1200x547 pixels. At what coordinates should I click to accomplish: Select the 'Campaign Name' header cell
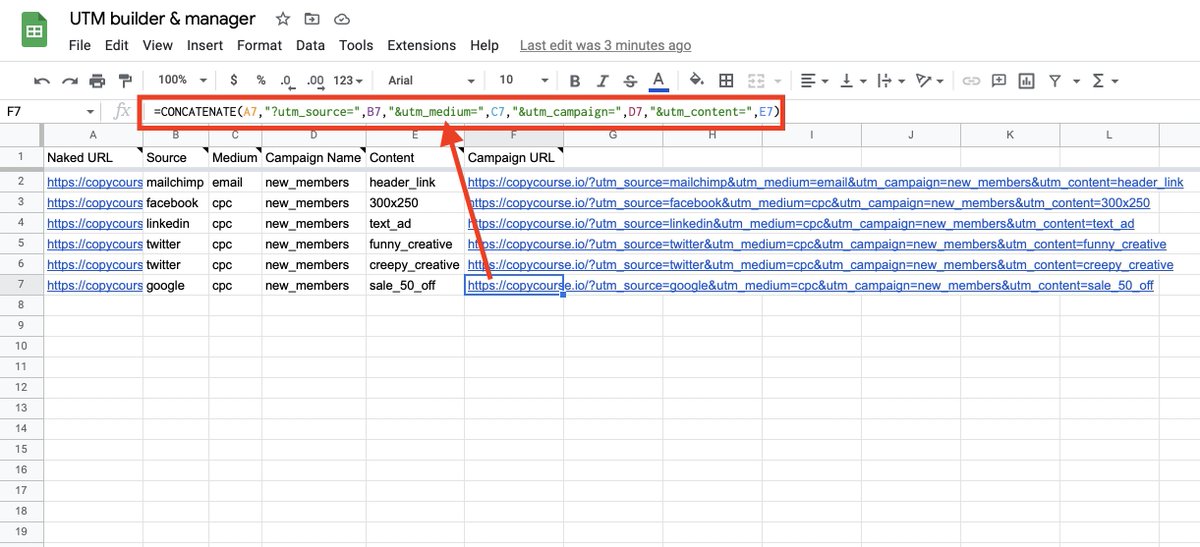pyautogui.click(x=314, y=157)
